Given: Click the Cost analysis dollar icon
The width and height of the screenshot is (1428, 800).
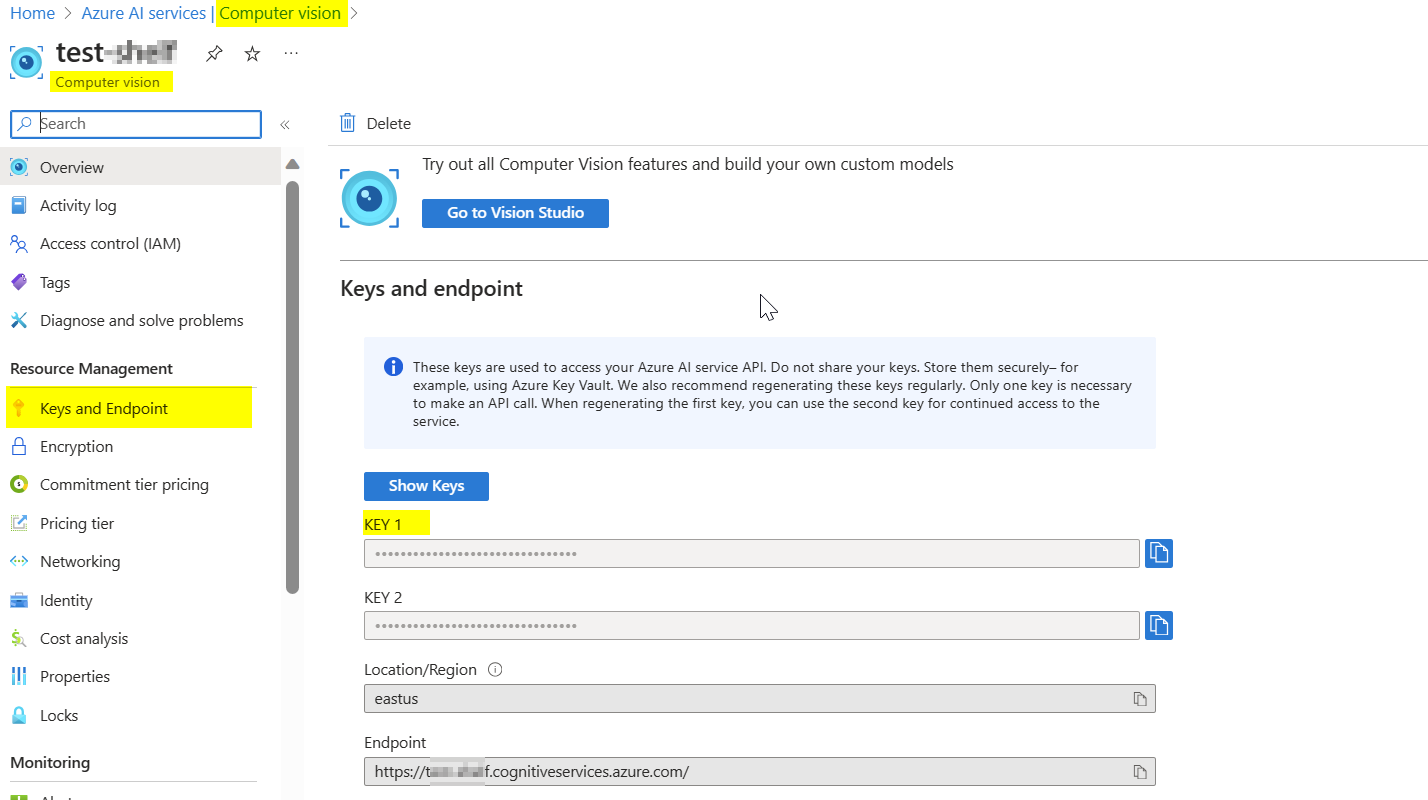Looking at the screenshot, I should tap(19, 638).
